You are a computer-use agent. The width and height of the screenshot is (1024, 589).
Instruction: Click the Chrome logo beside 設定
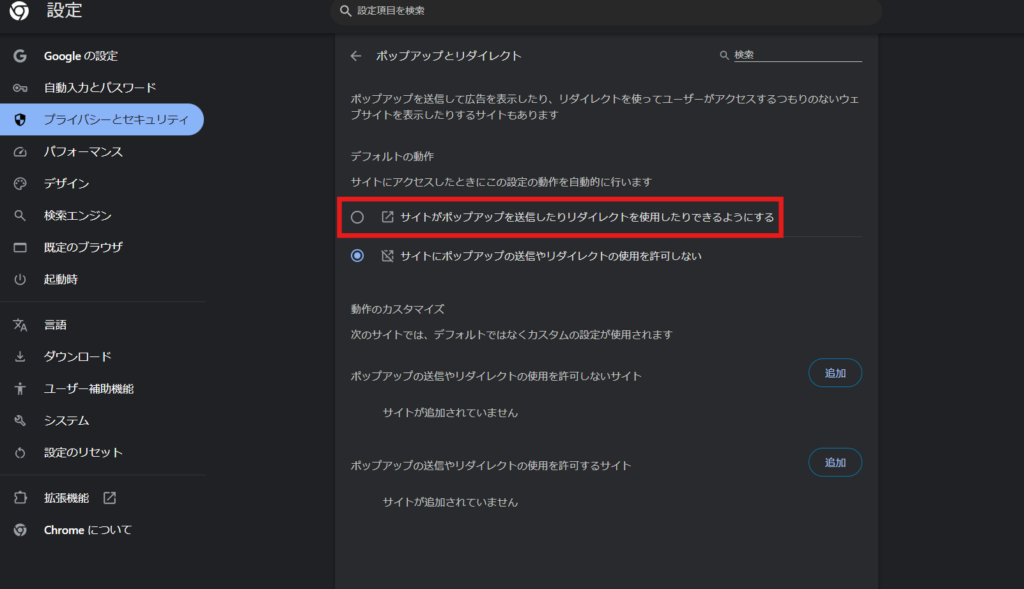[19, 10]
